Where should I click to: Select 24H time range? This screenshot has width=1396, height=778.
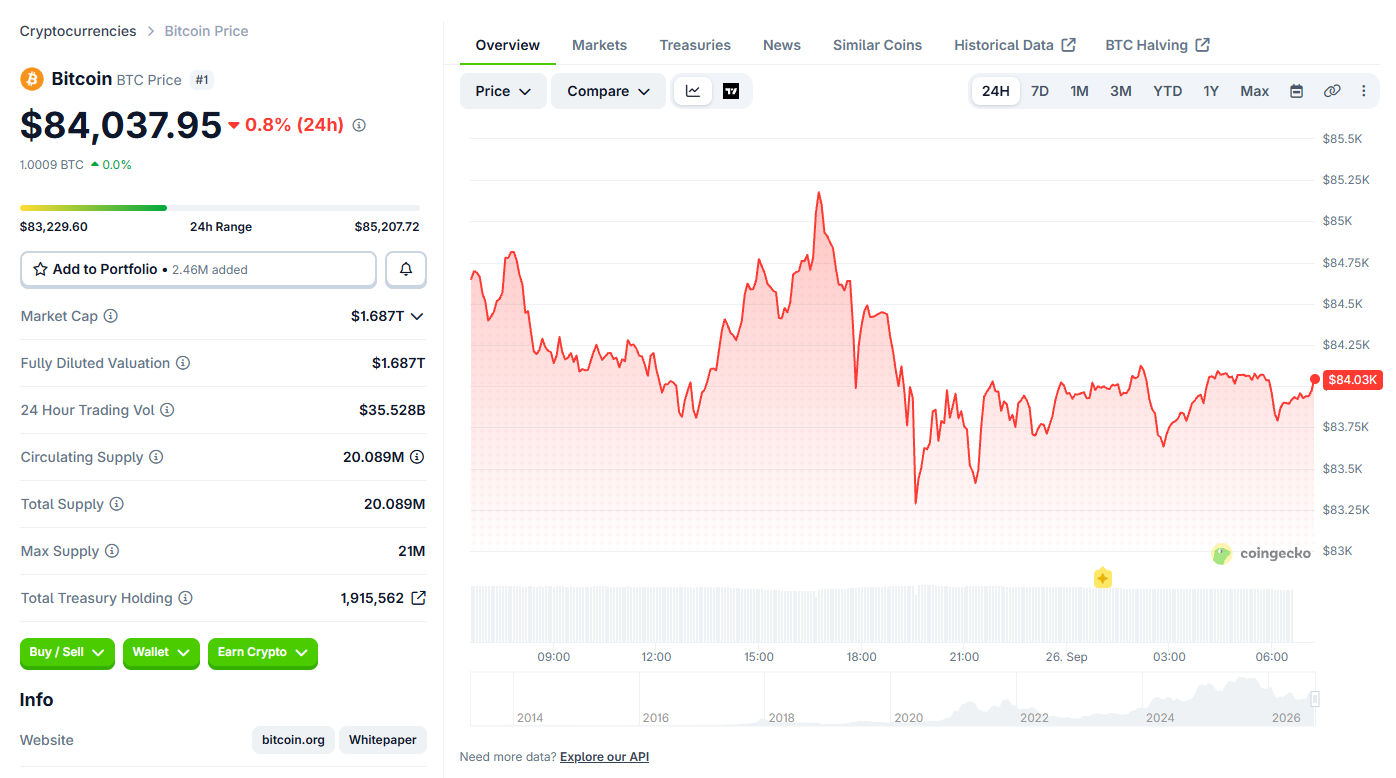tap(996, 91)
